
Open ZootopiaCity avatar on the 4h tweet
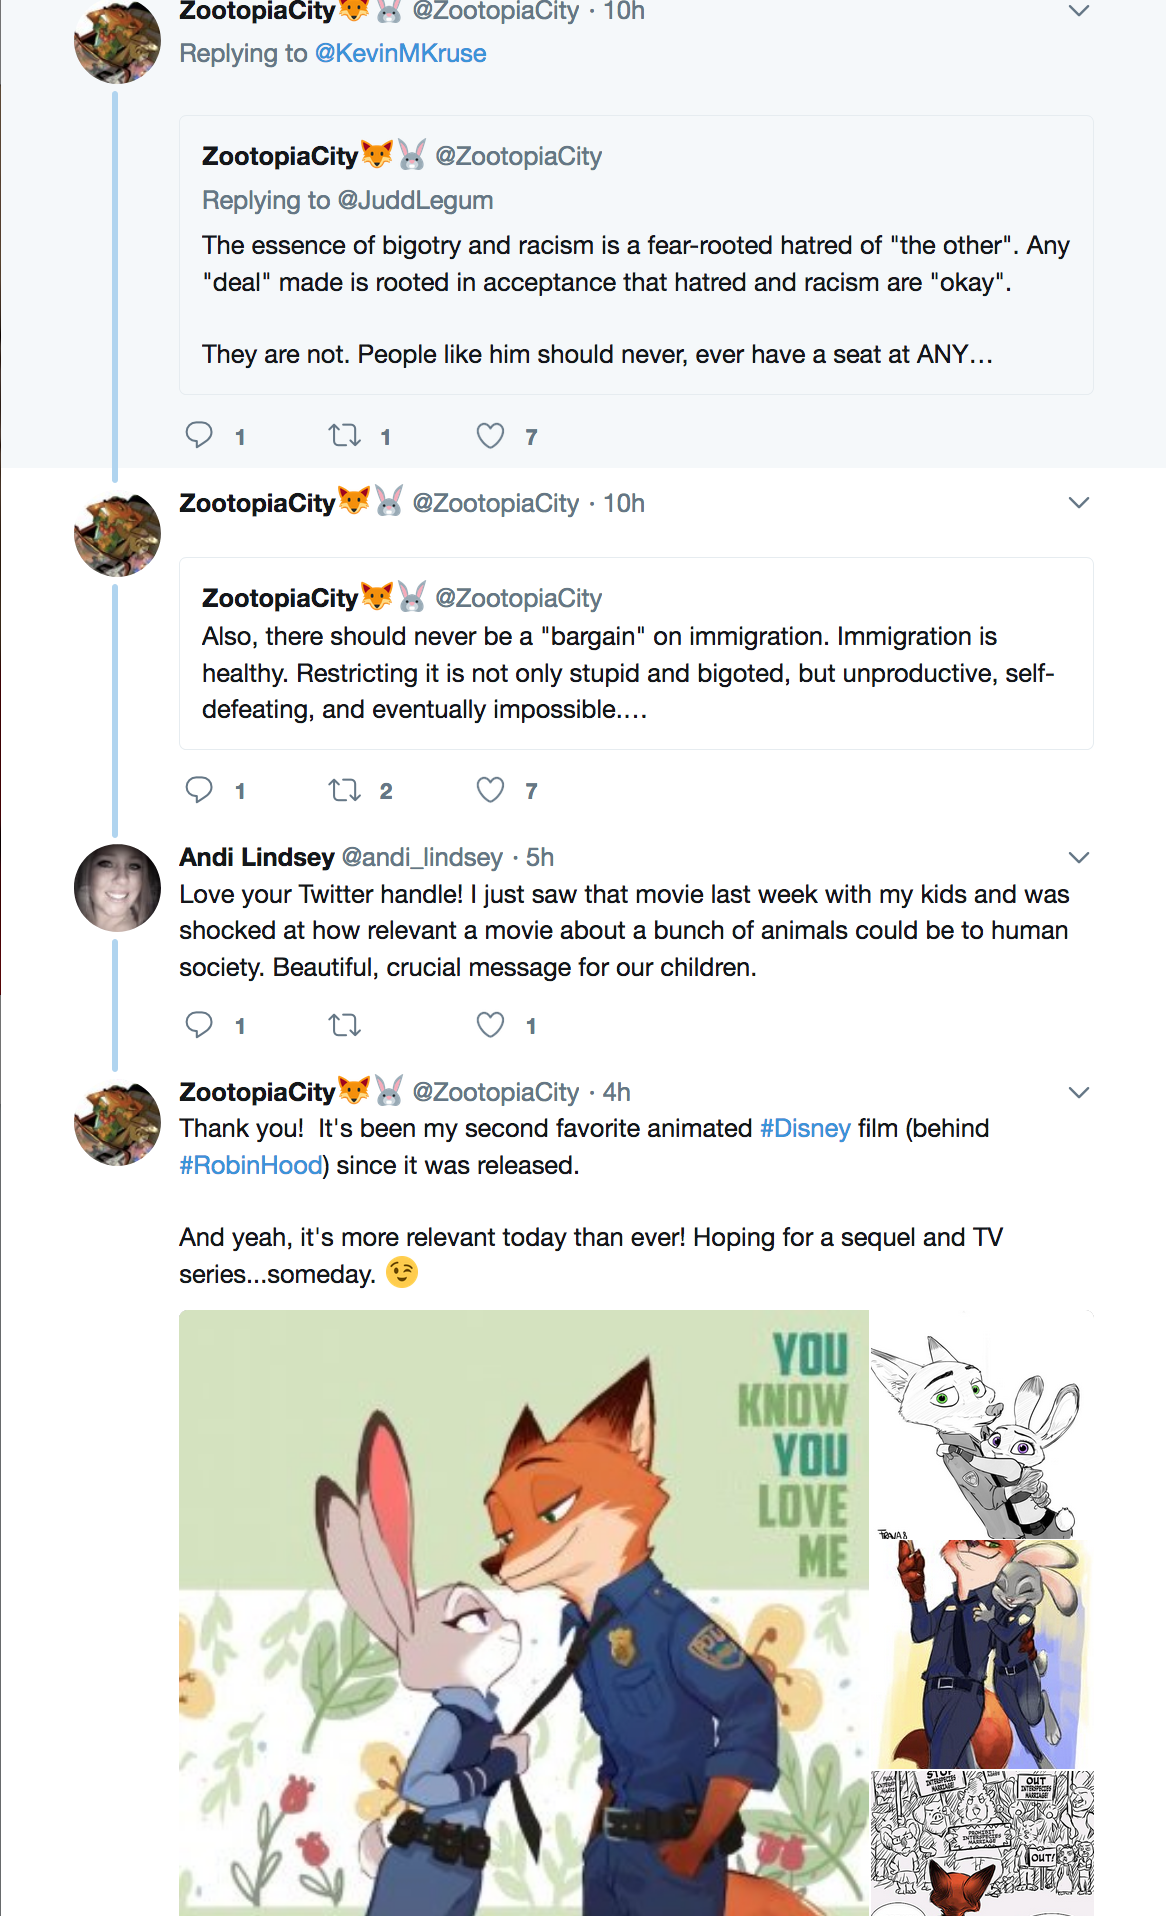(x=117, y=1124)
